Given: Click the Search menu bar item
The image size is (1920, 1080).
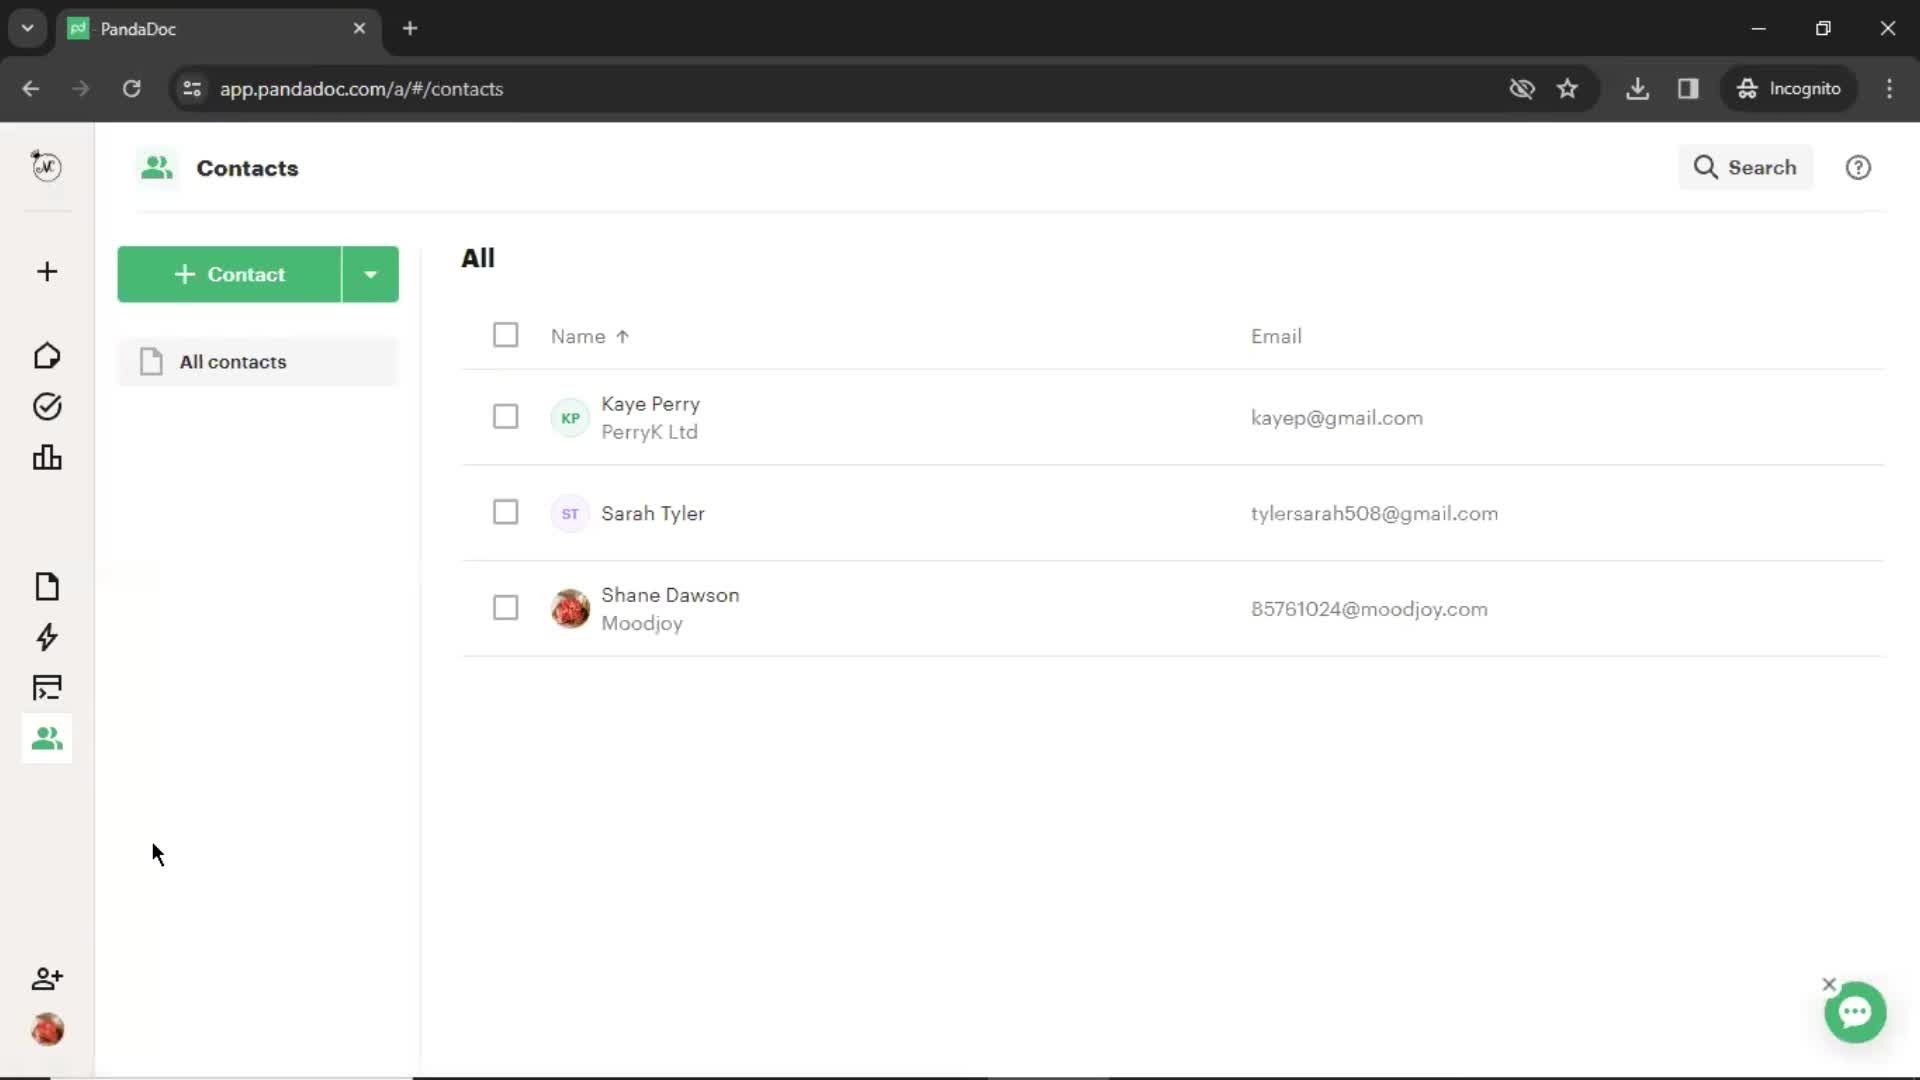Looking at the screenshot, I should pyautogui.click(x=1746, y=167).
